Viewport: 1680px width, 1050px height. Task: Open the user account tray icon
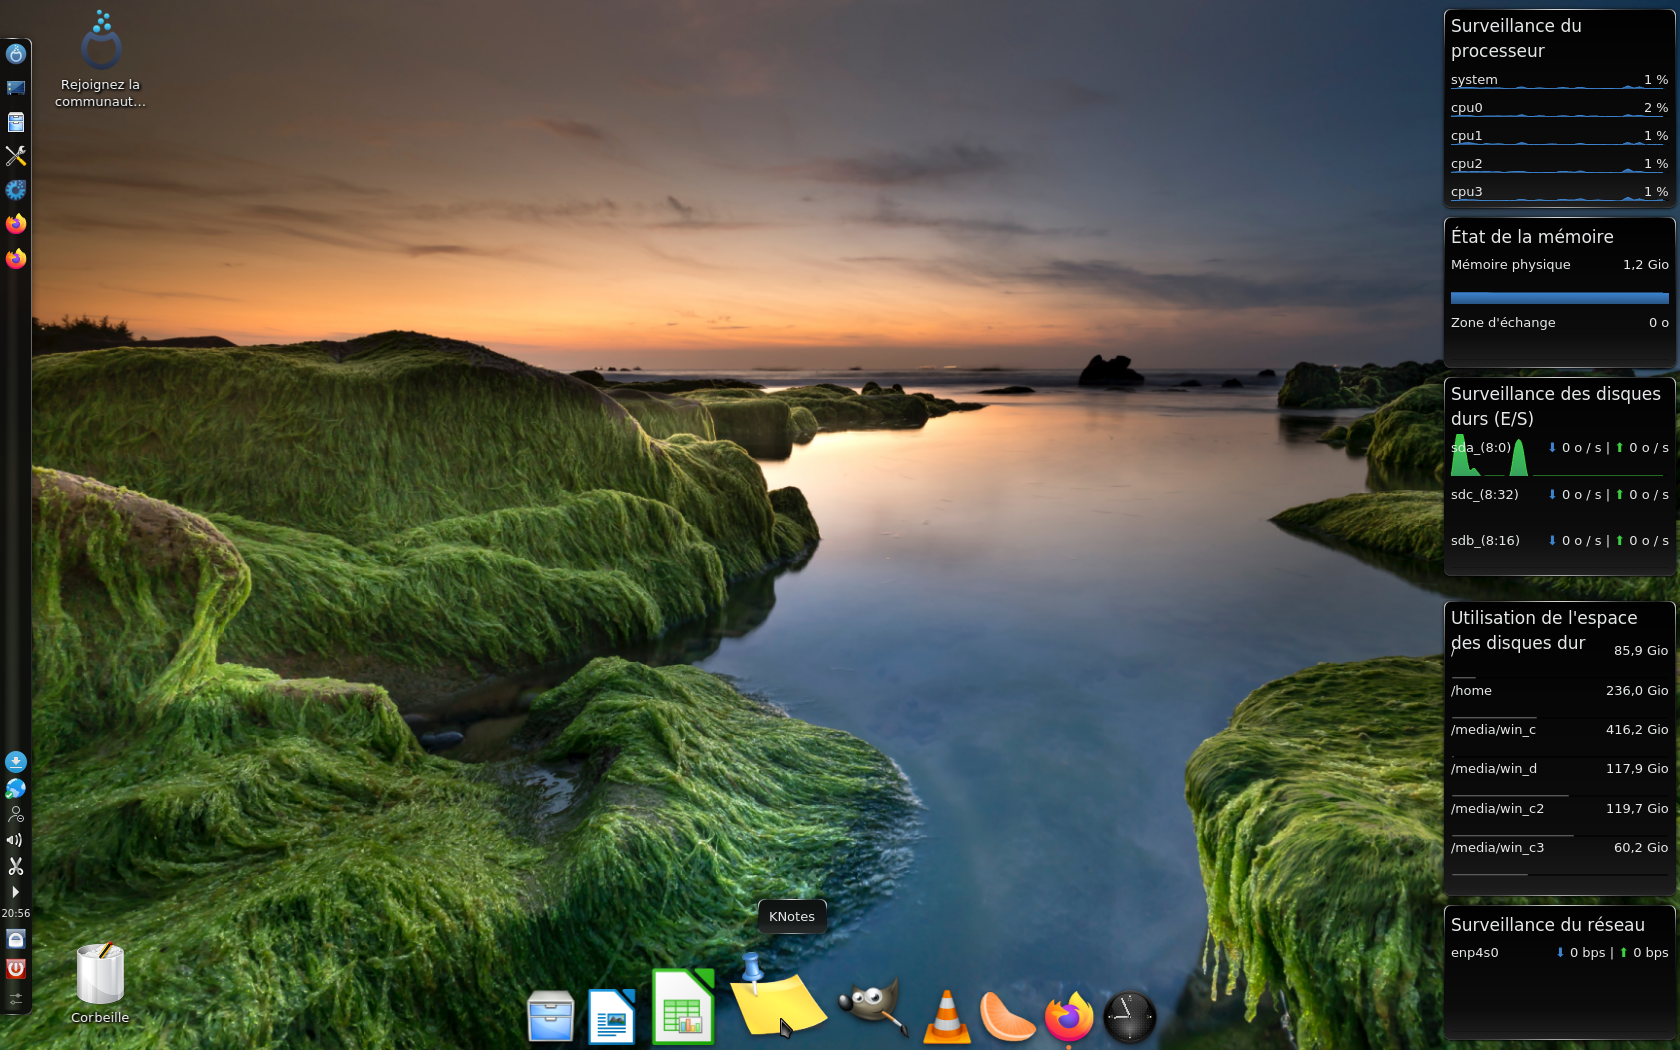[16, 814]
